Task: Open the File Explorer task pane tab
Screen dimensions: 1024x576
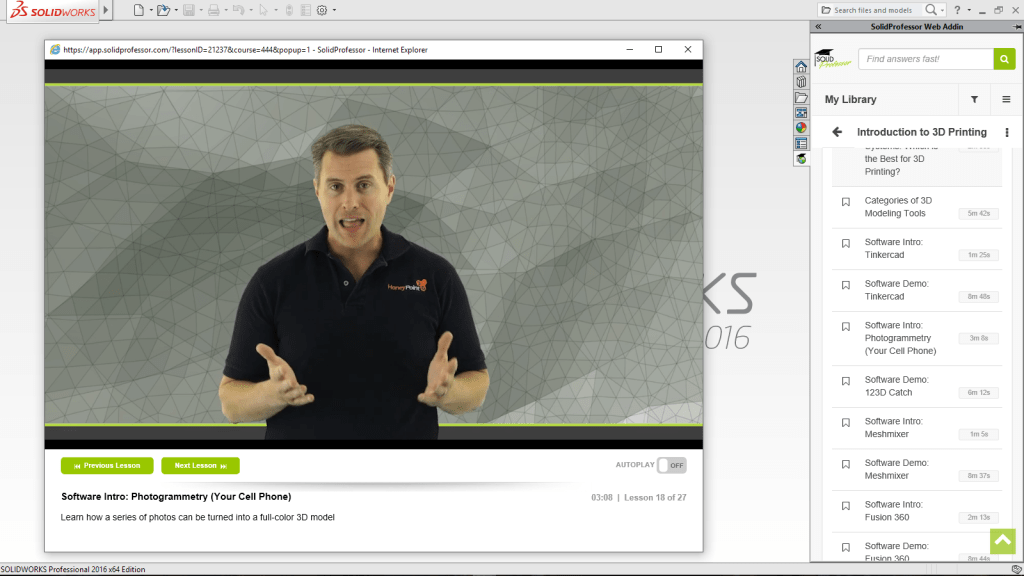Action: (x=801, y=98)
